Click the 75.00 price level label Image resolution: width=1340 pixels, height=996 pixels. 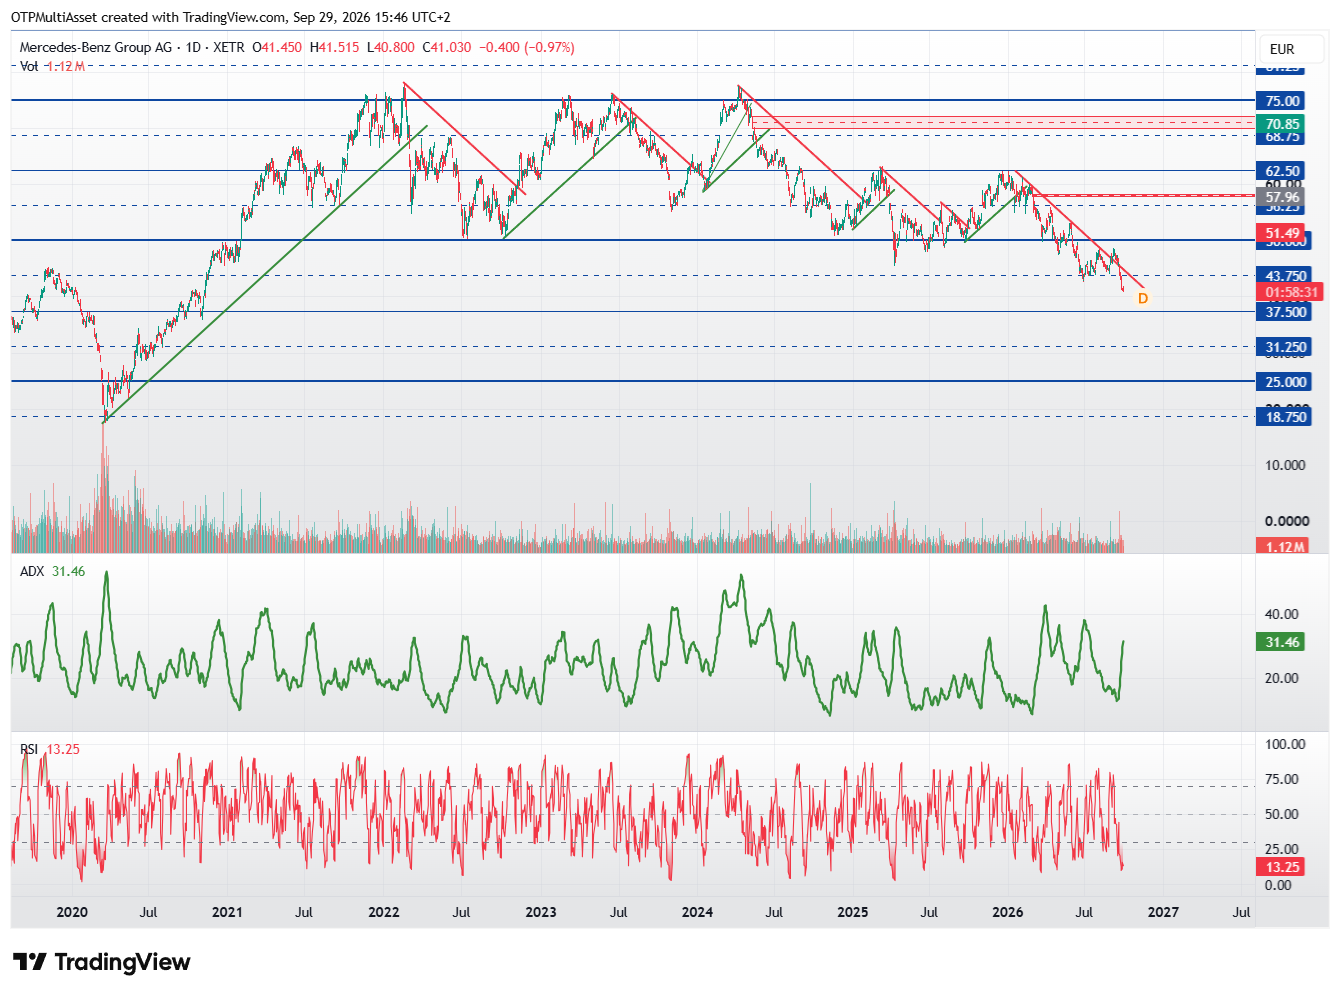pos(1282,101)
